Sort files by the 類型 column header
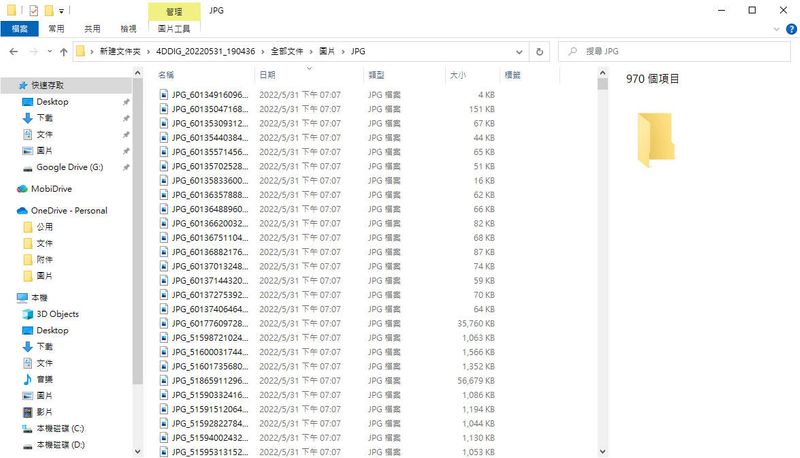 [x=405, y=75]
